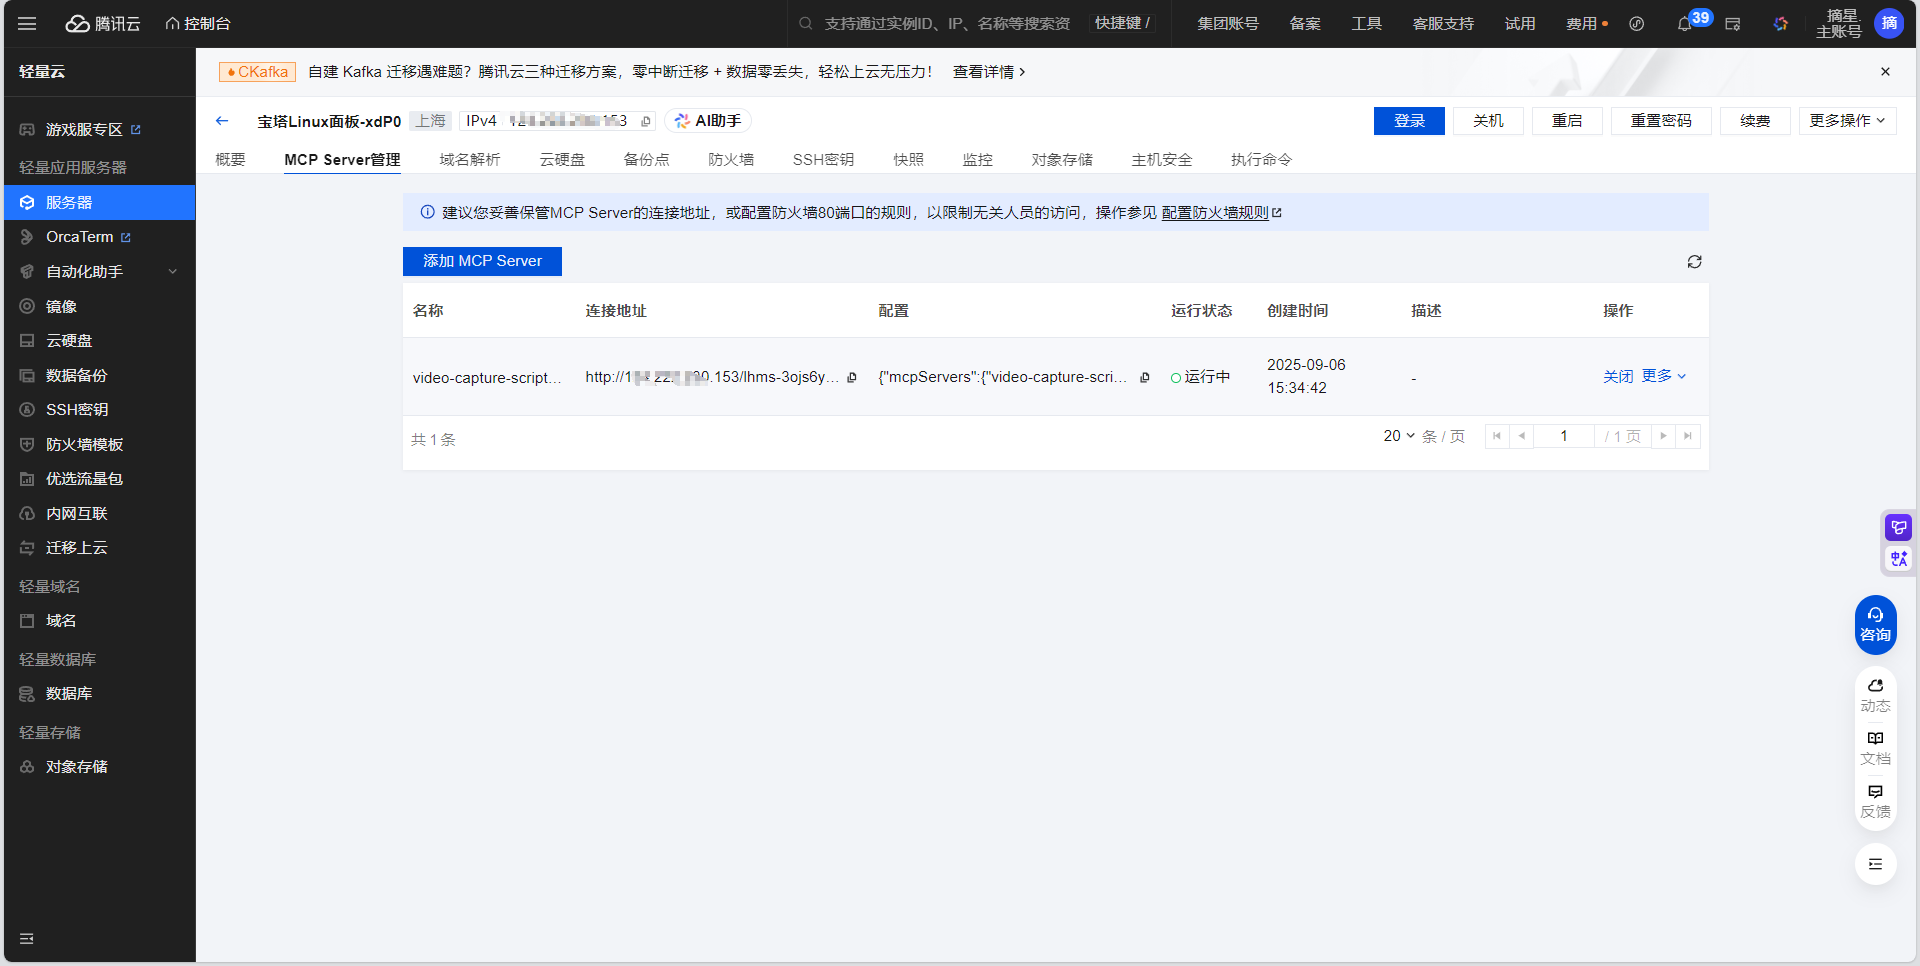The height and width of the screenshot is (966, 1920).
Task: Click the Tencent Cloud logo
Action: pos(103,23)
